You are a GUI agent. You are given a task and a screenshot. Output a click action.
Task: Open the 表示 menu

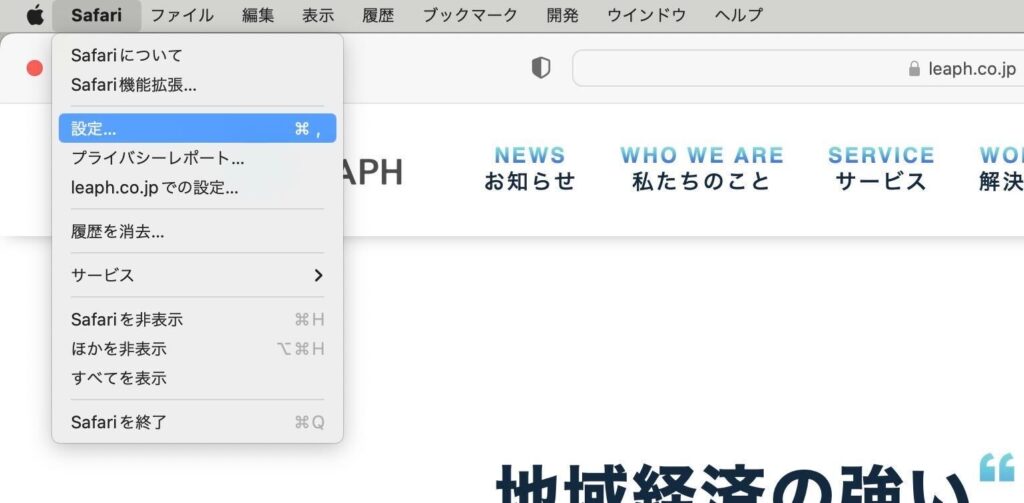pyautogui.click(x=318, y=15)
